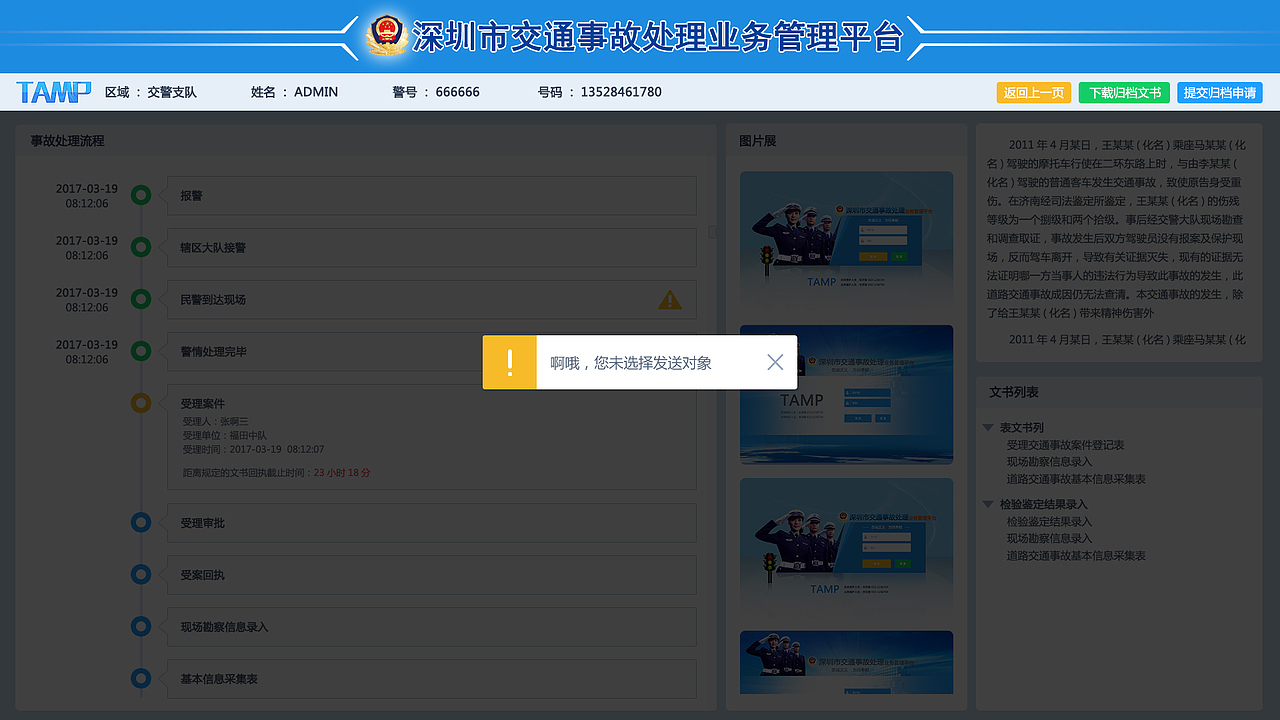Select the 基本信息采集表 process step

(x=431, y=678)
